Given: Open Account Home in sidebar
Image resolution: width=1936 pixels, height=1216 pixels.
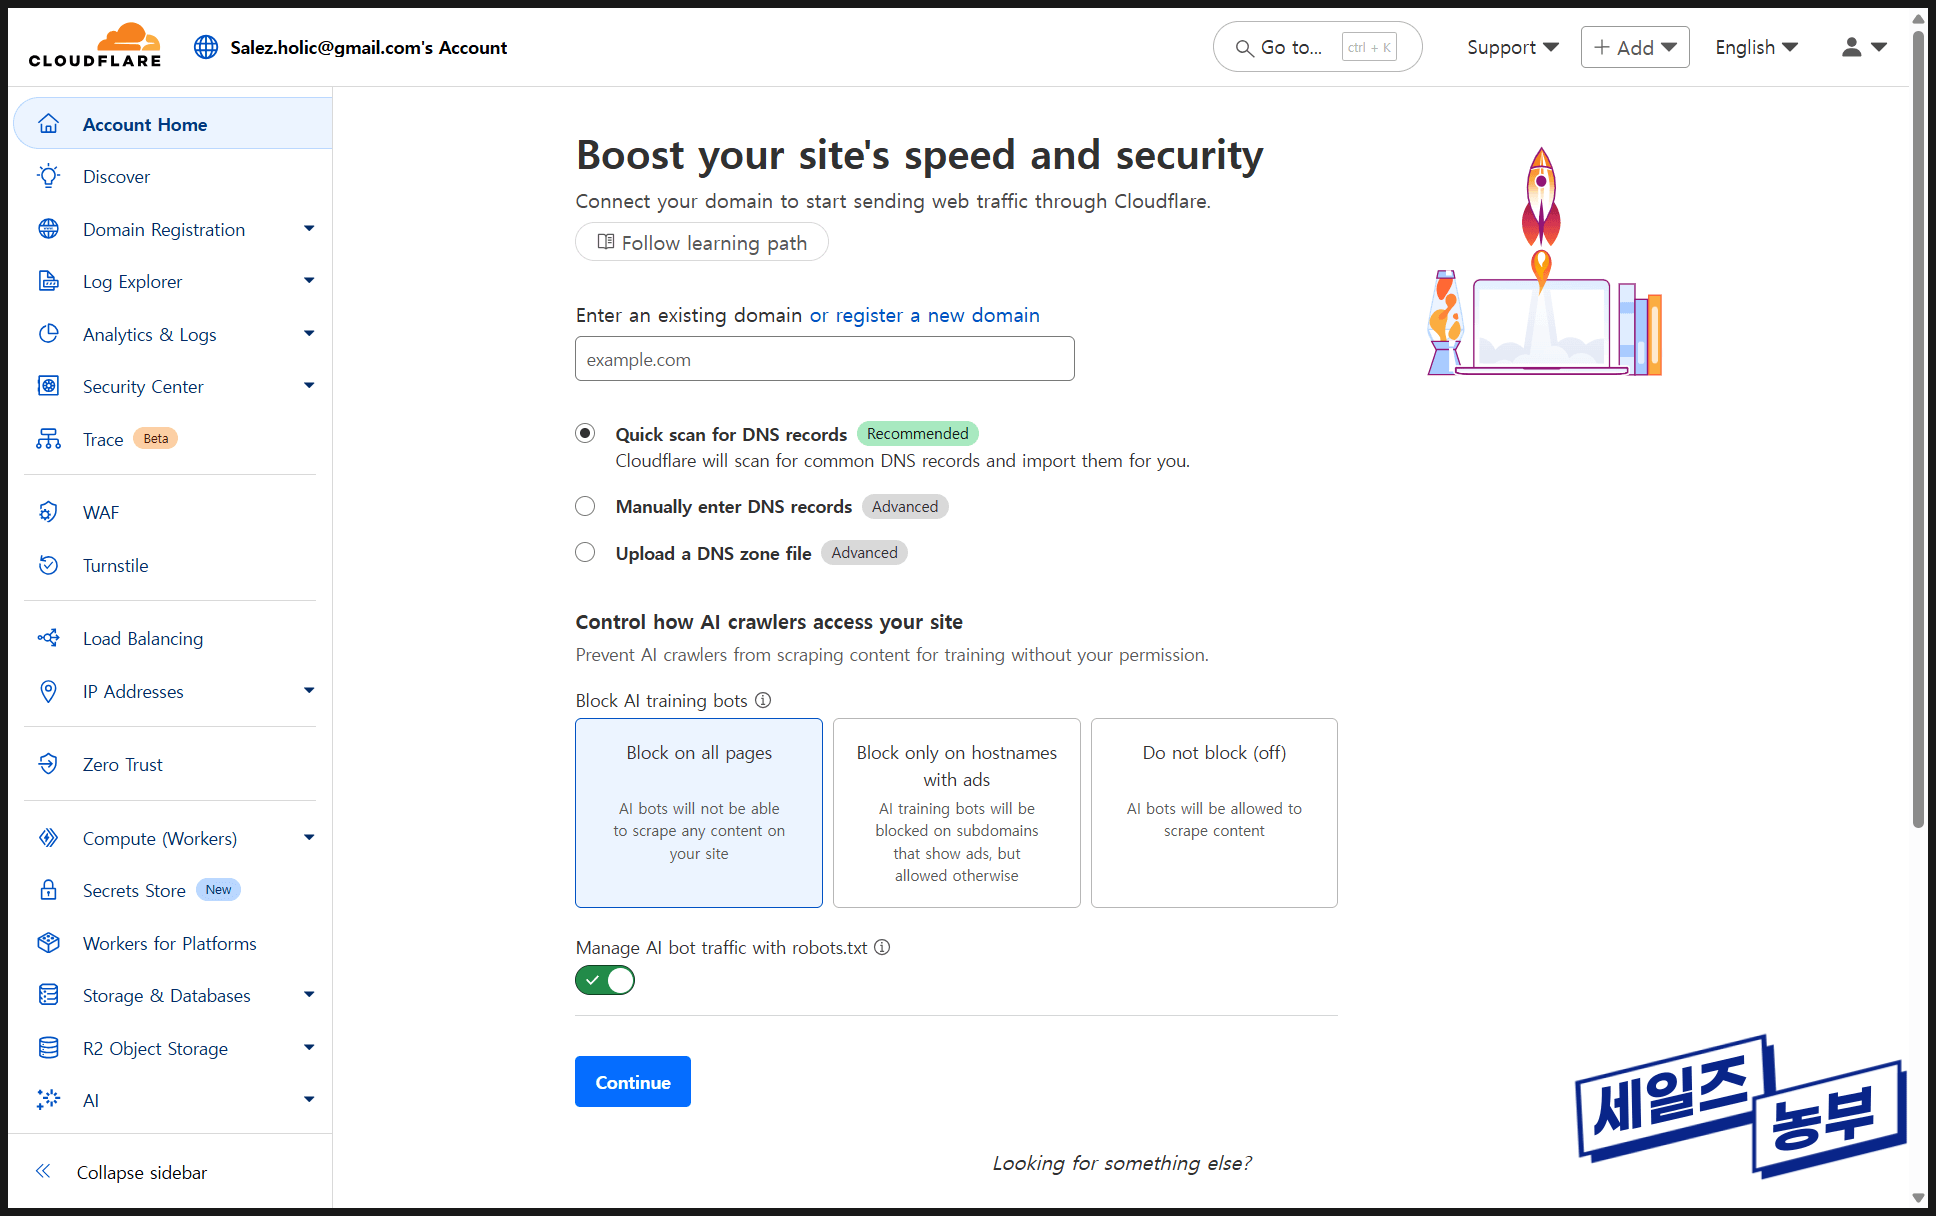Looking at the screenshot, I should coord(145,124).
